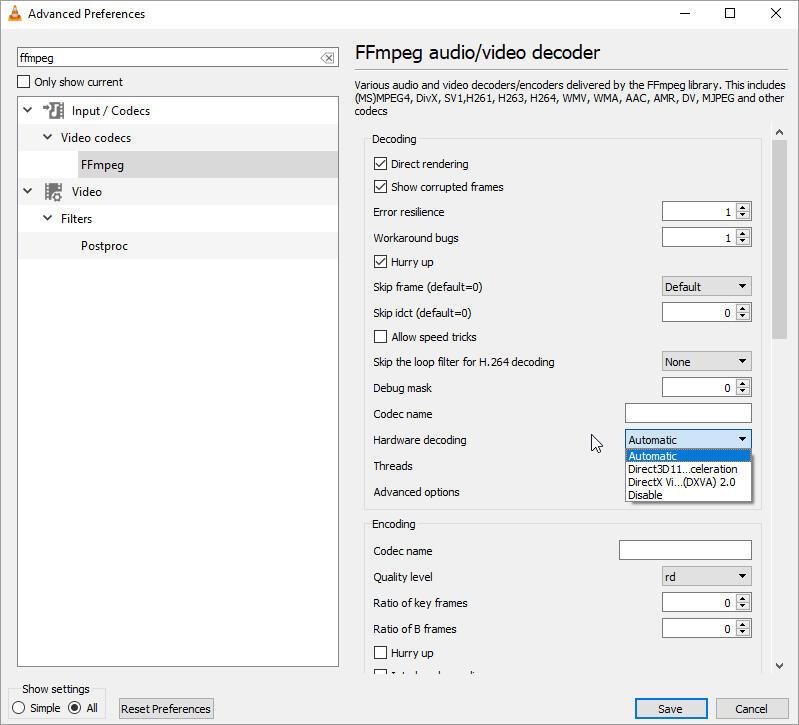Increase Ratio of B frames value

[743, 625]
